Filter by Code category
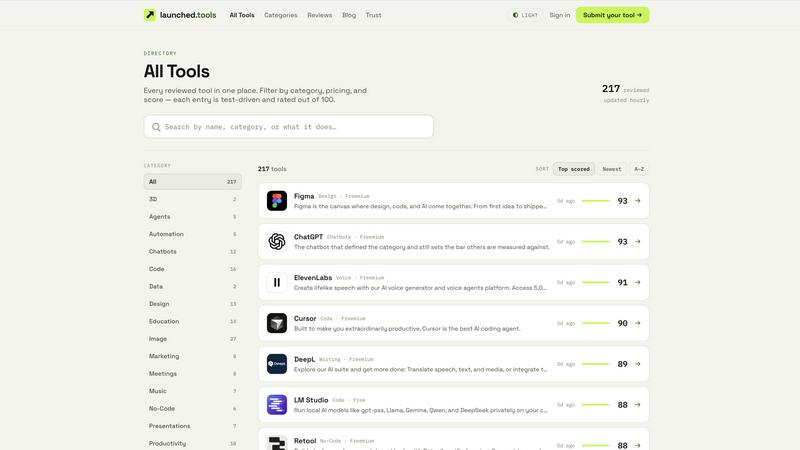800x450 pixels. click(x=192, y=269)
